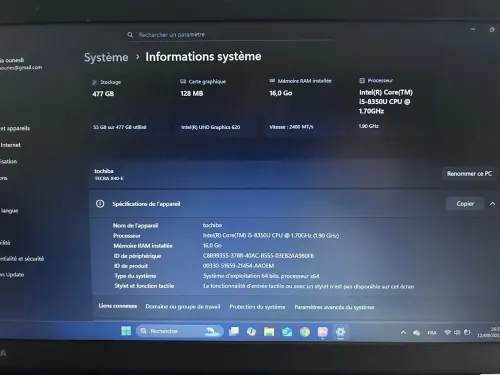Collapse the Spécifications de l'appareil section
500x375 pixels.
point(492,204)
